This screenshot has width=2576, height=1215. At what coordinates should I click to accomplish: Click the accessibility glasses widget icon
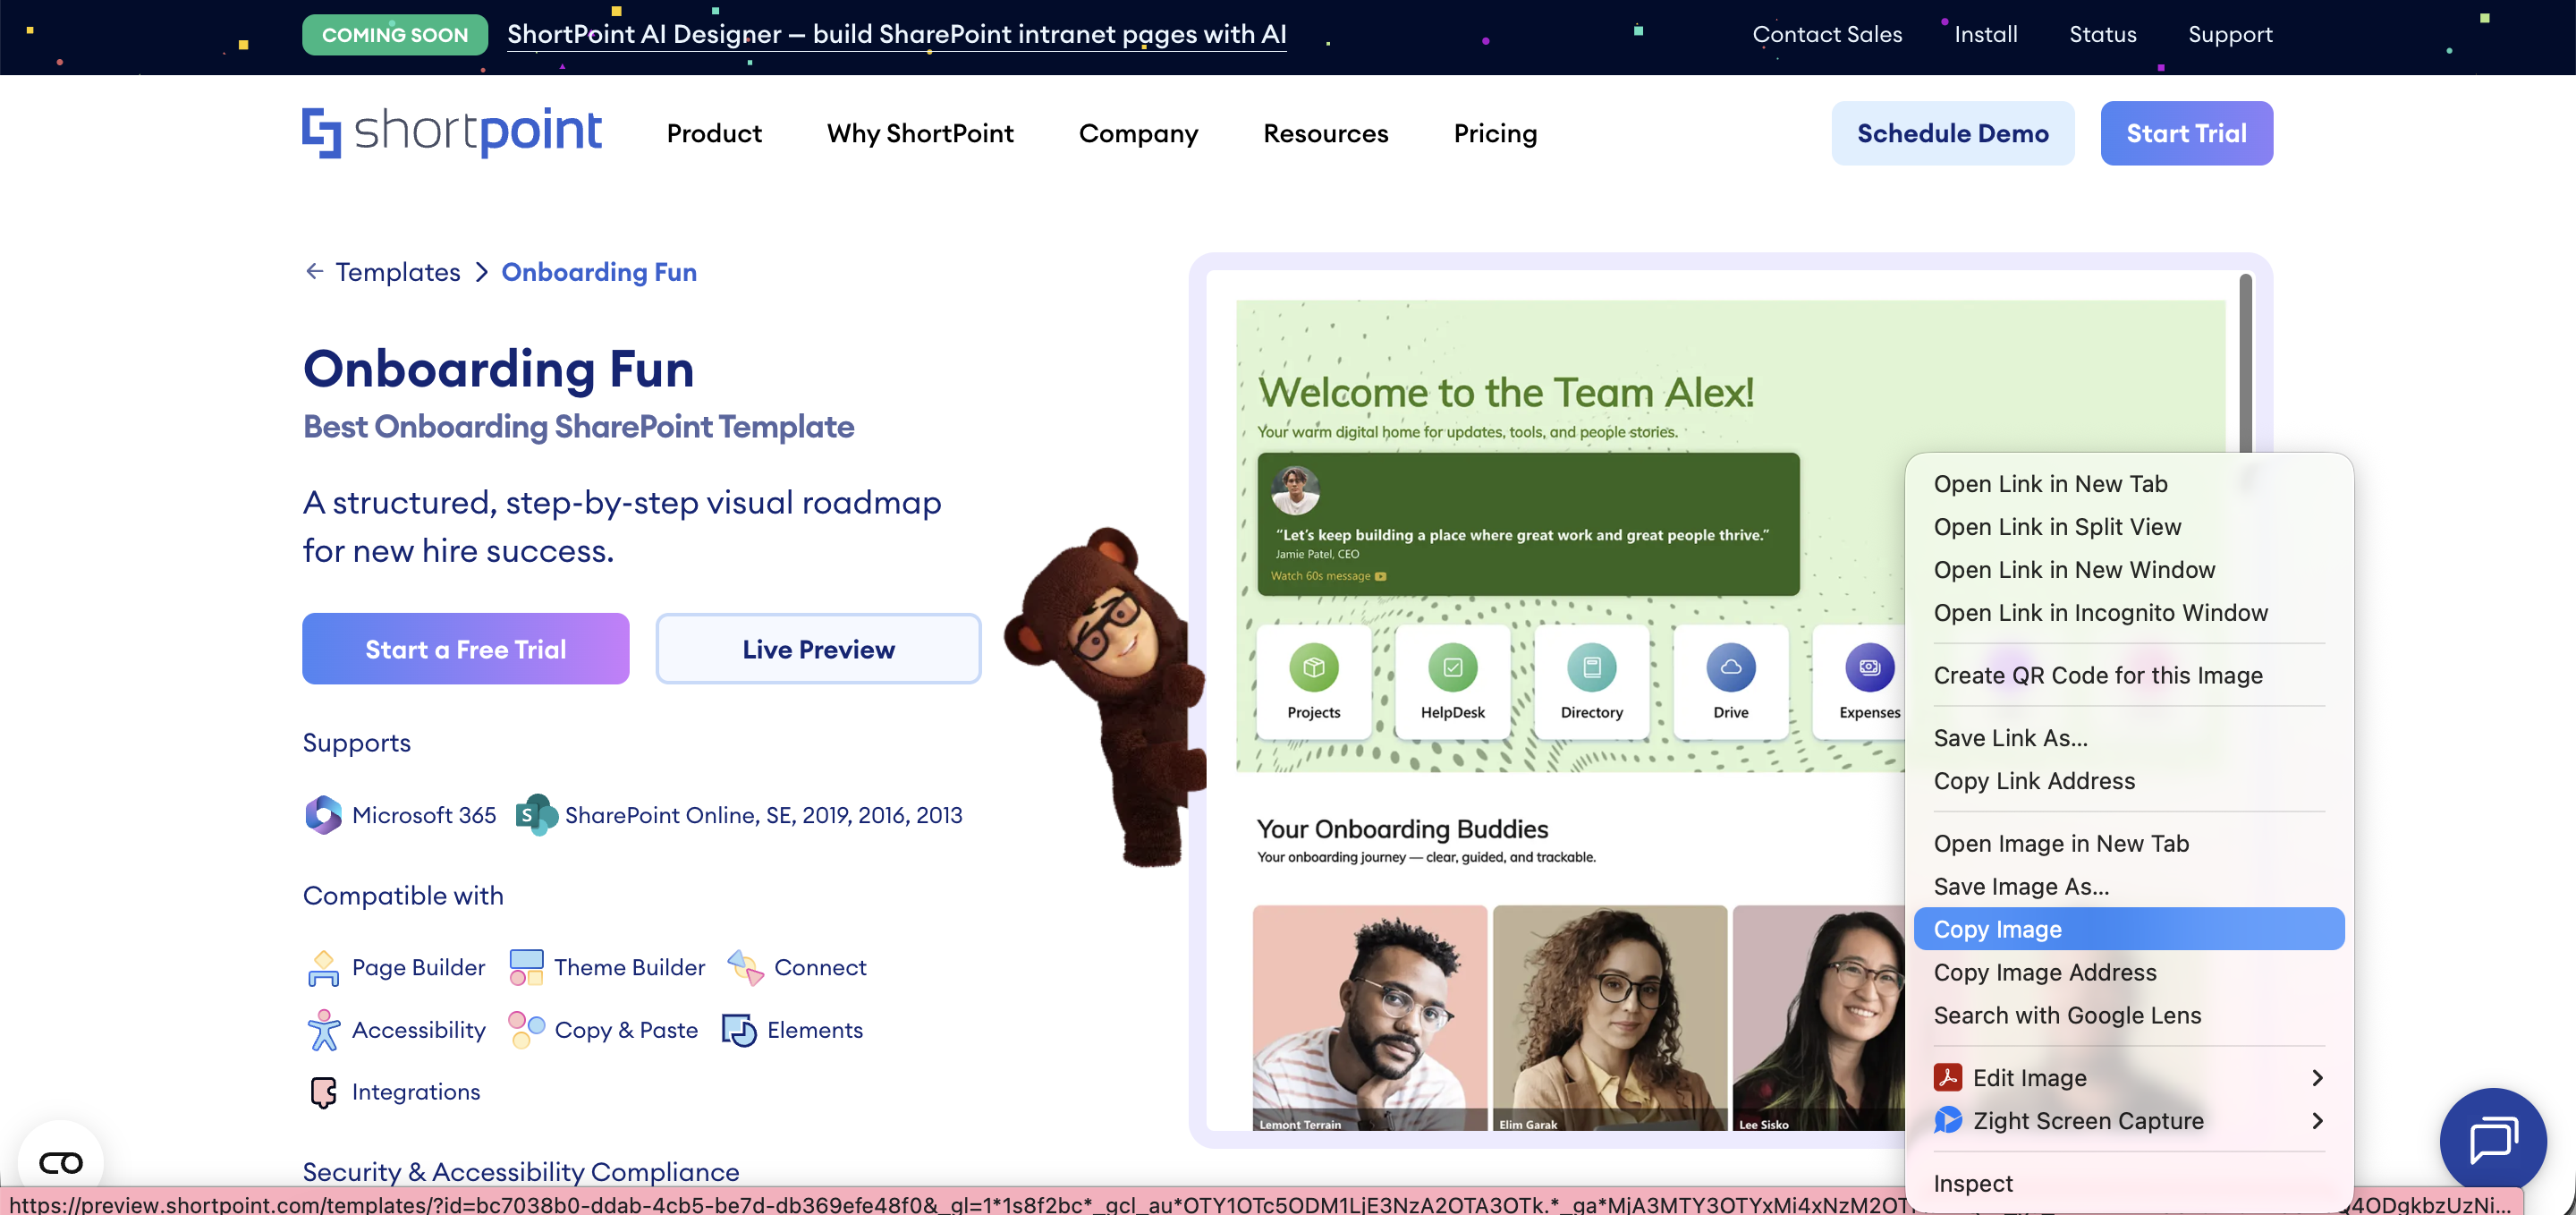click(x=61, y=1163)
